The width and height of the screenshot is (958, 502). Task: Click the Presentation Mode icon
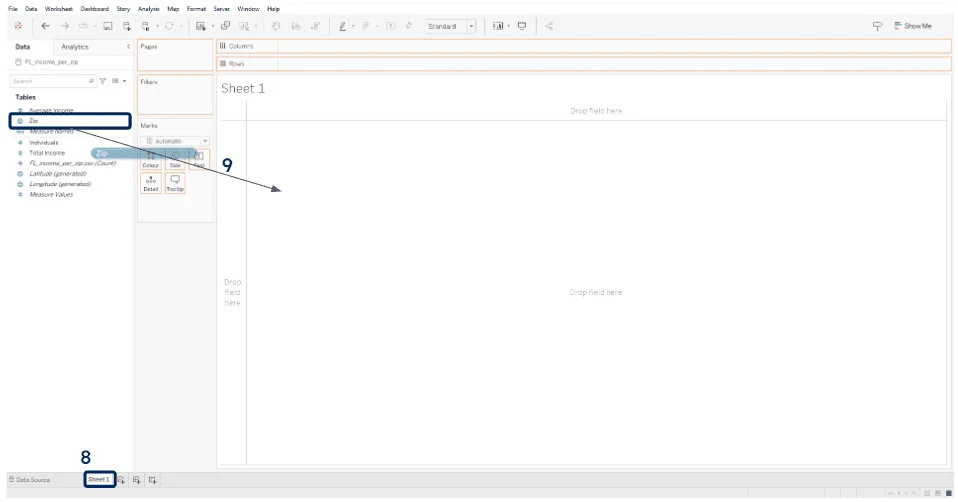[x=522, y=26]
